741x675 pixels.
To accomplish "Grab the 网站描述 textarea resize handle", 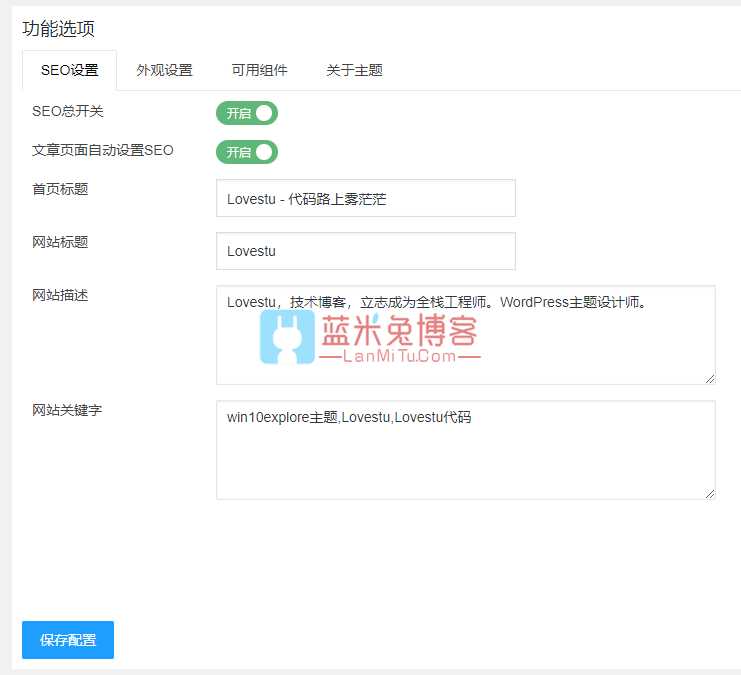I will pos(710,379).
